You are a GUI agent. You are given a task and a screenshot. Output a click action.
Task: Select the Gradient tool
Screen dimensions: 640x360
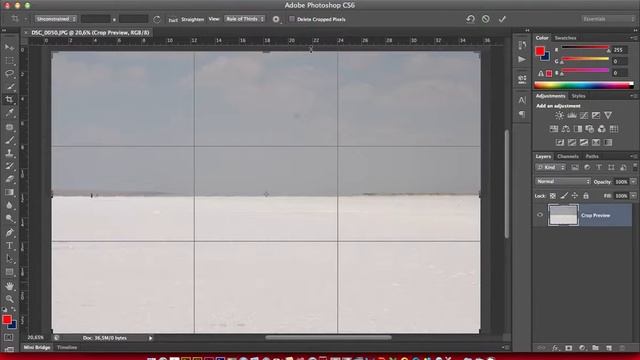9,192
